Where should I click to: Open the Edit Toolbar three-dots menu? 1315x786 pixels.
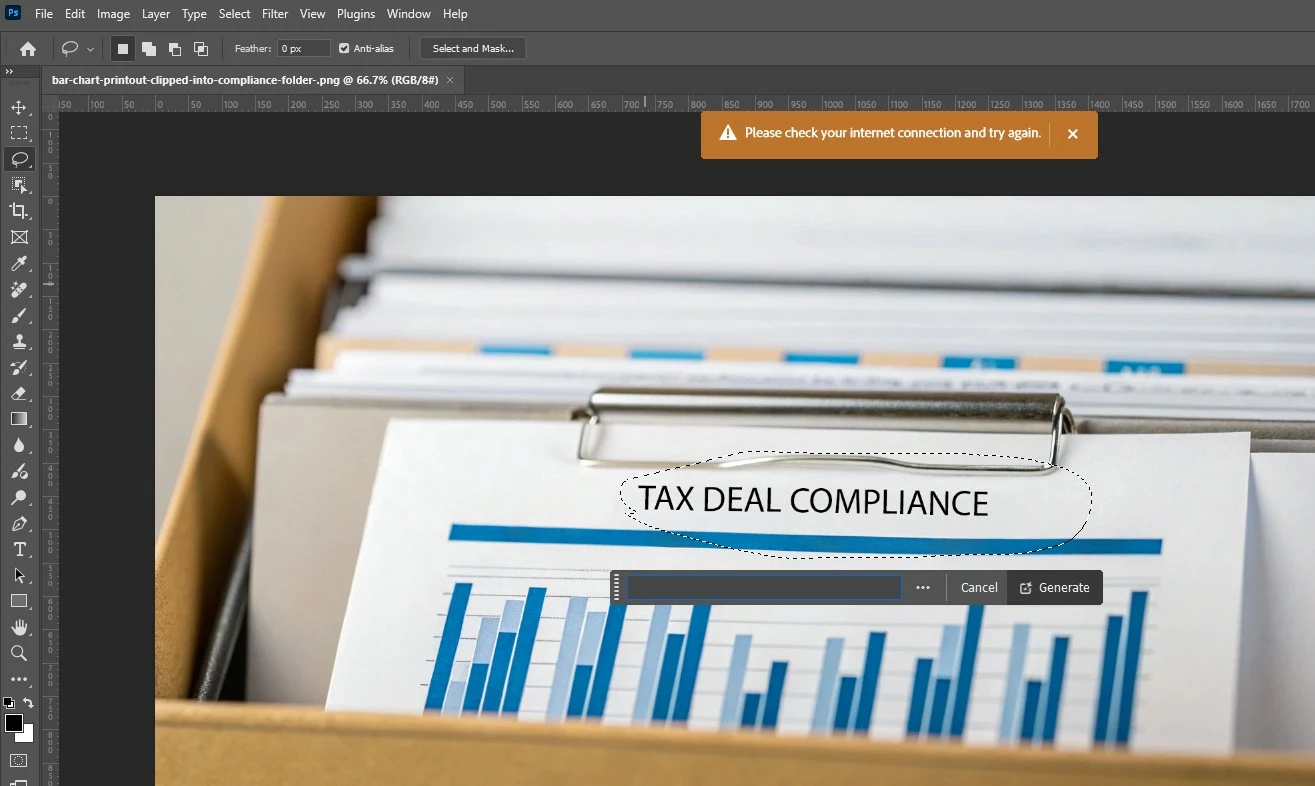19,679
